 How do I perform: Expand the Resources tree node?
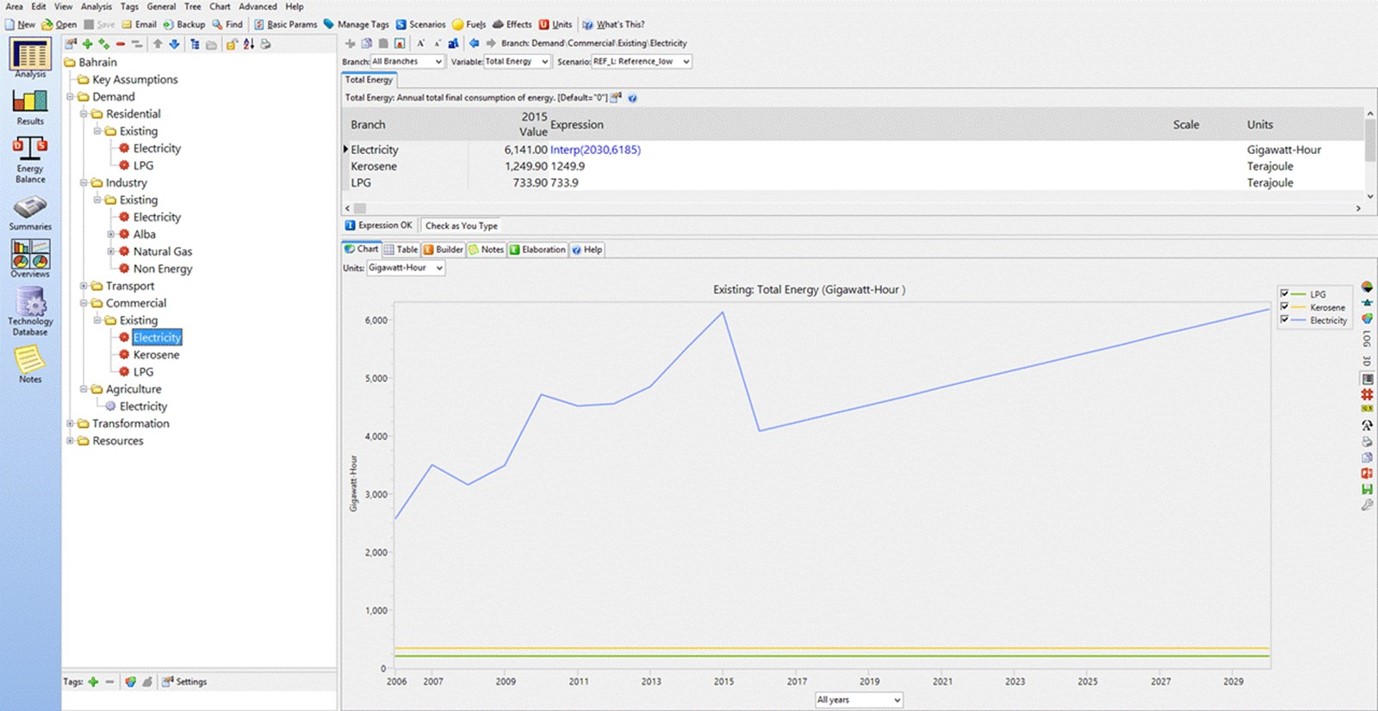pos(70,441)
